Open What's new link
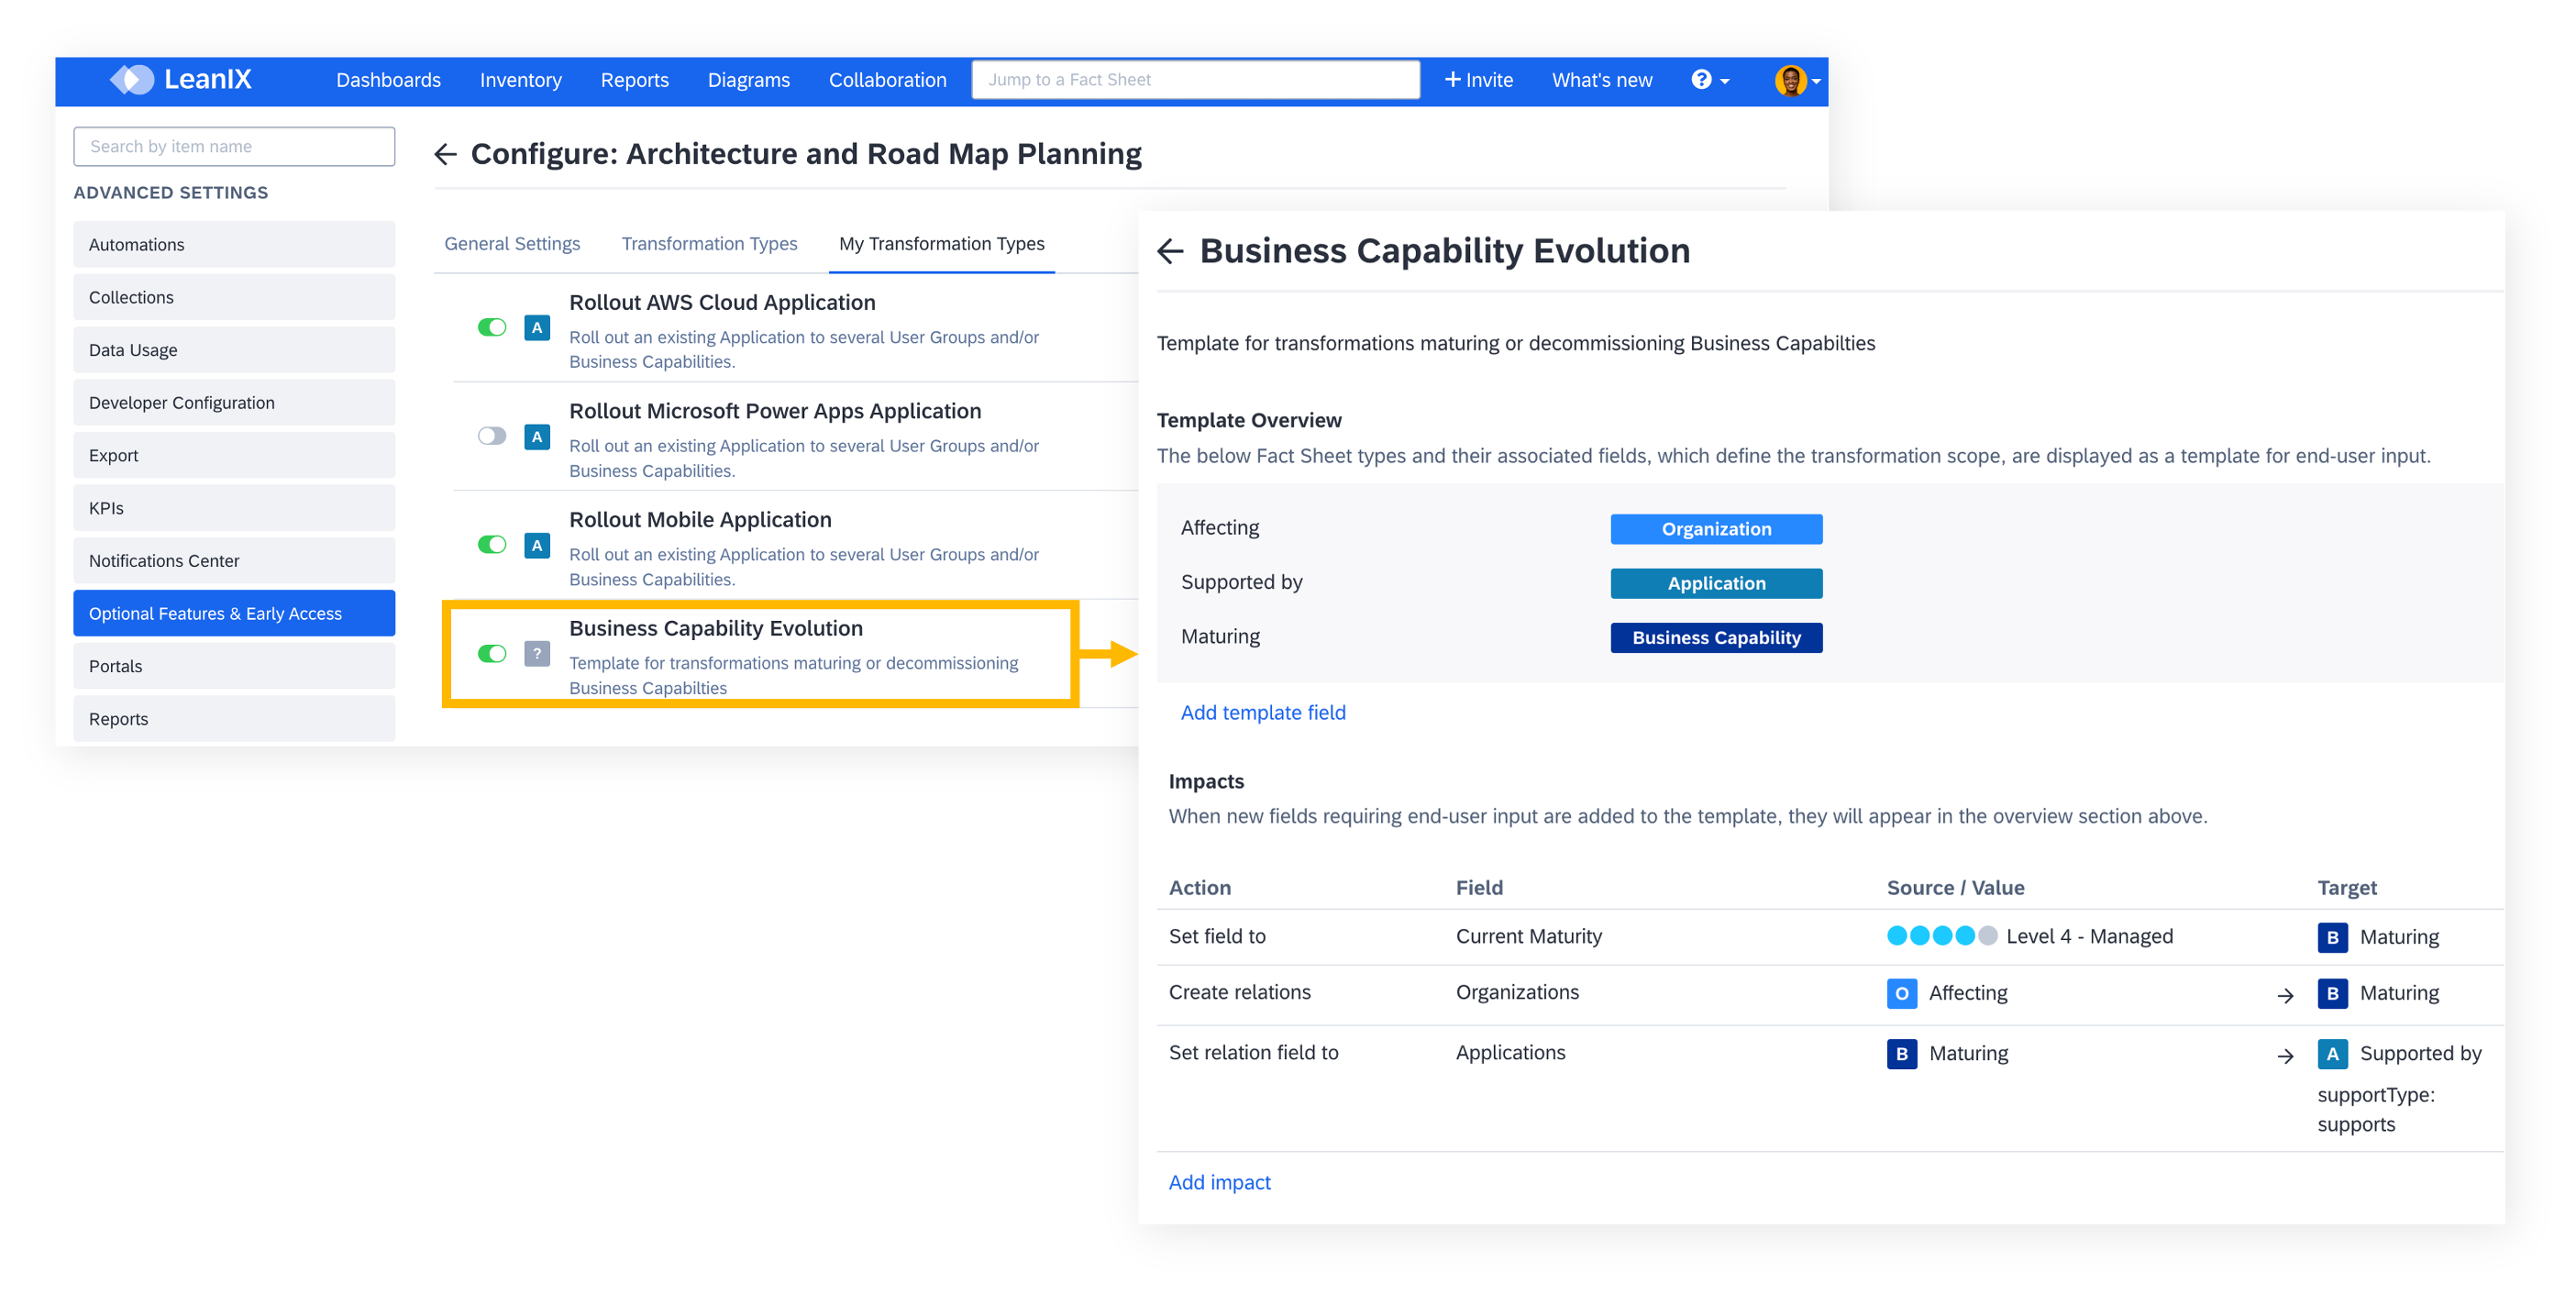This screenshot has height=1294, width=2576. coord(1601,80)
